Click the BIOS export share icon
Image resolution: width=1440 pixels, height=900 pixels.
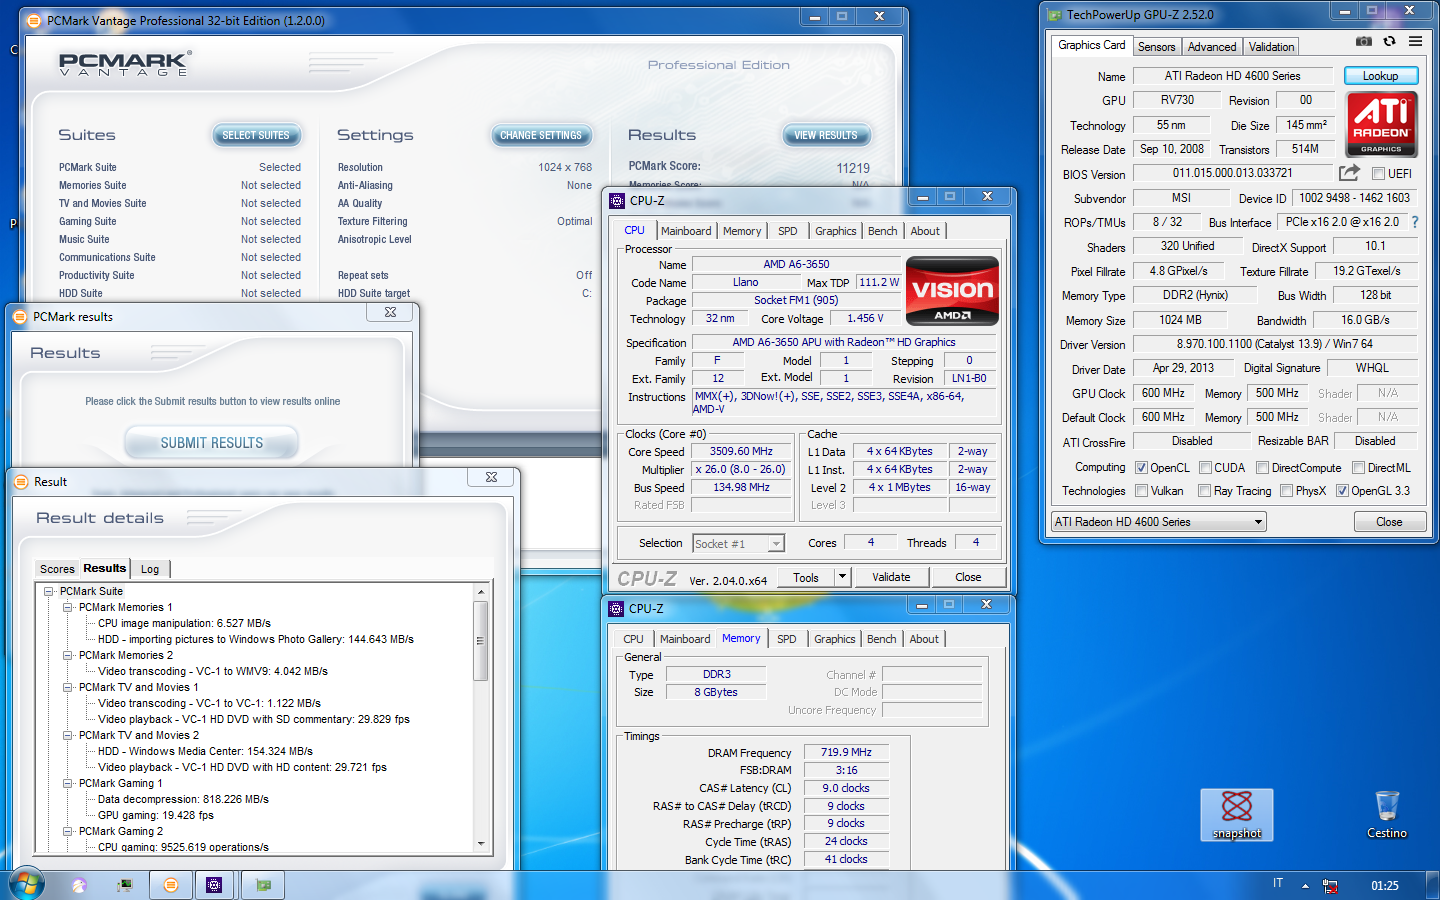[1349, 173]
